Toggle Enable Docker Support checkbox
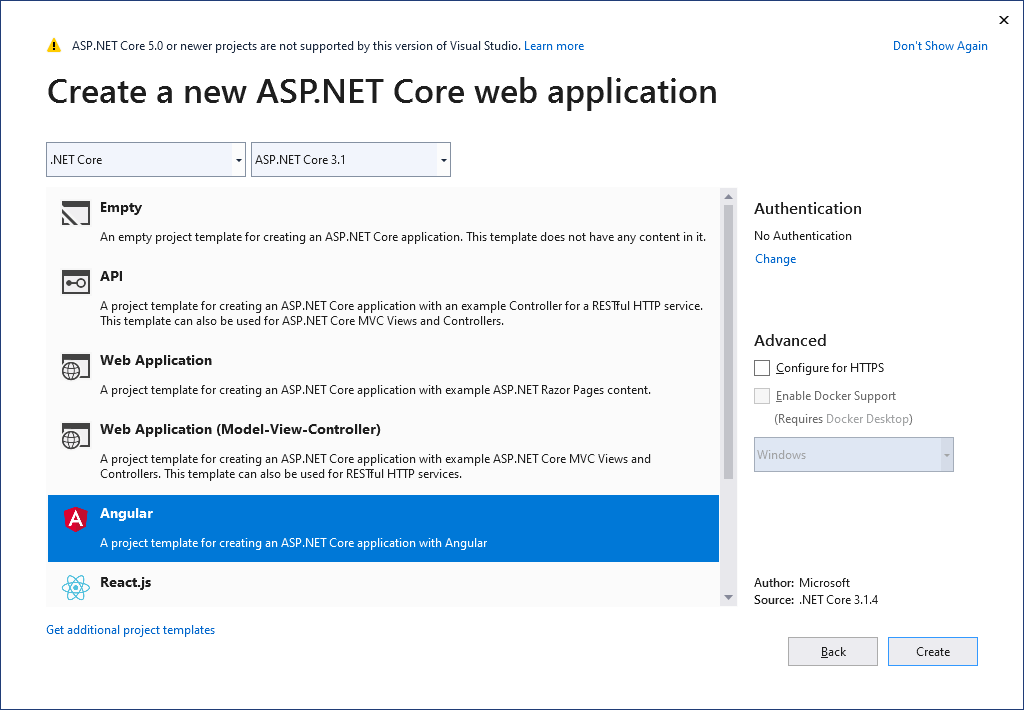Screen dimensions: 1024x710 [761, 396]
